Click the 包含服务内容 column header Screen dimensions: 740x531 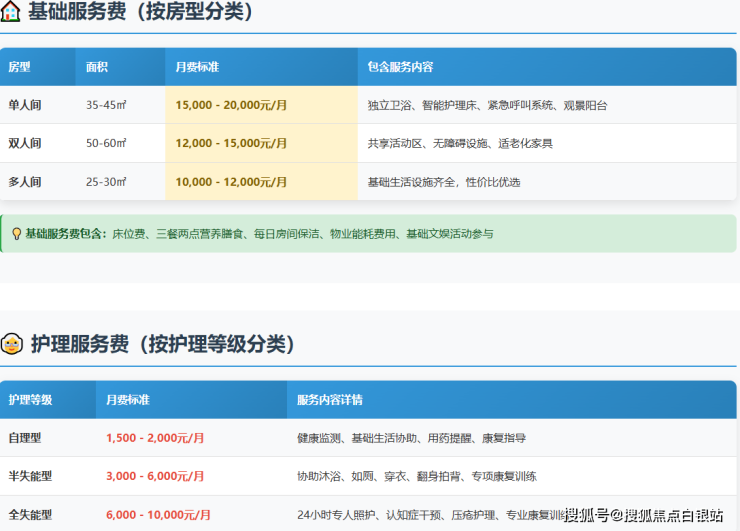click(x=400, y=67)
